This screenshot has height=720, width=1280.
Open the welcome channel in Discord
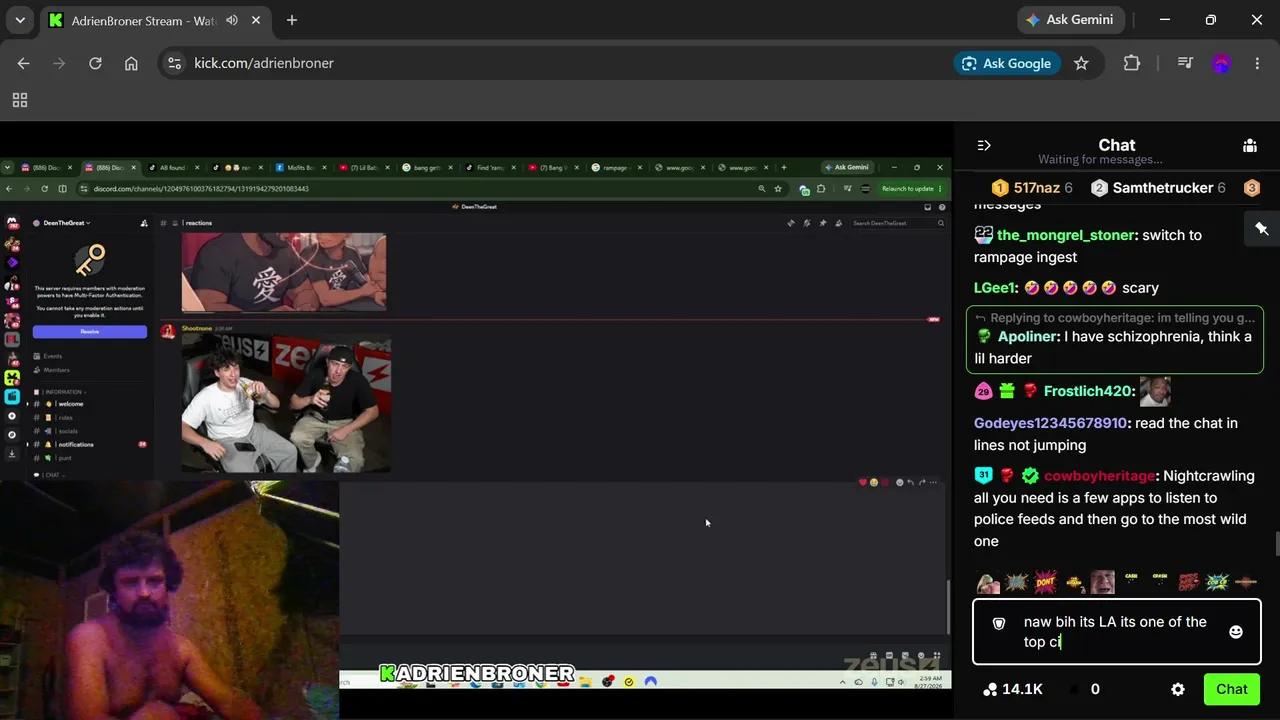[70, 404]
